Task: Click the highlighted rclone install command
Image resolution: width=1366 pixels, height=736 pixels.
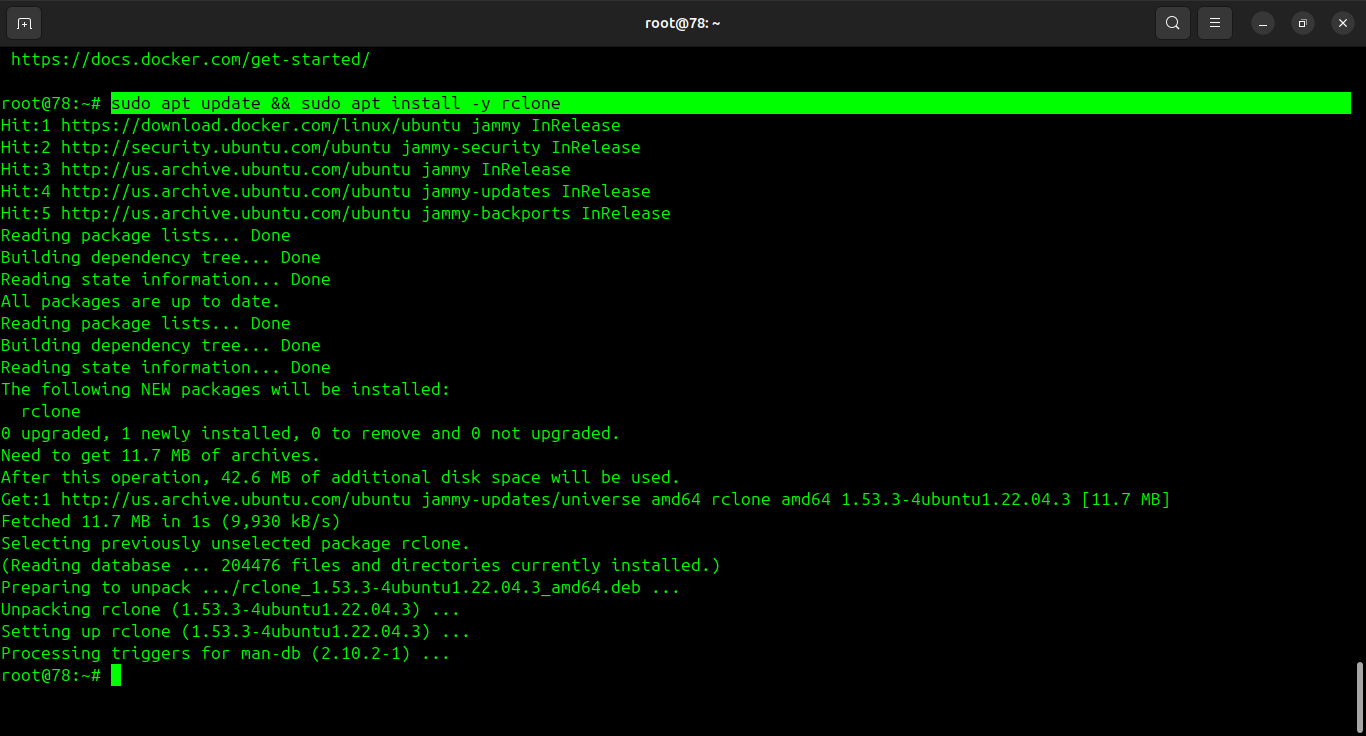Action: pos(731,103)
